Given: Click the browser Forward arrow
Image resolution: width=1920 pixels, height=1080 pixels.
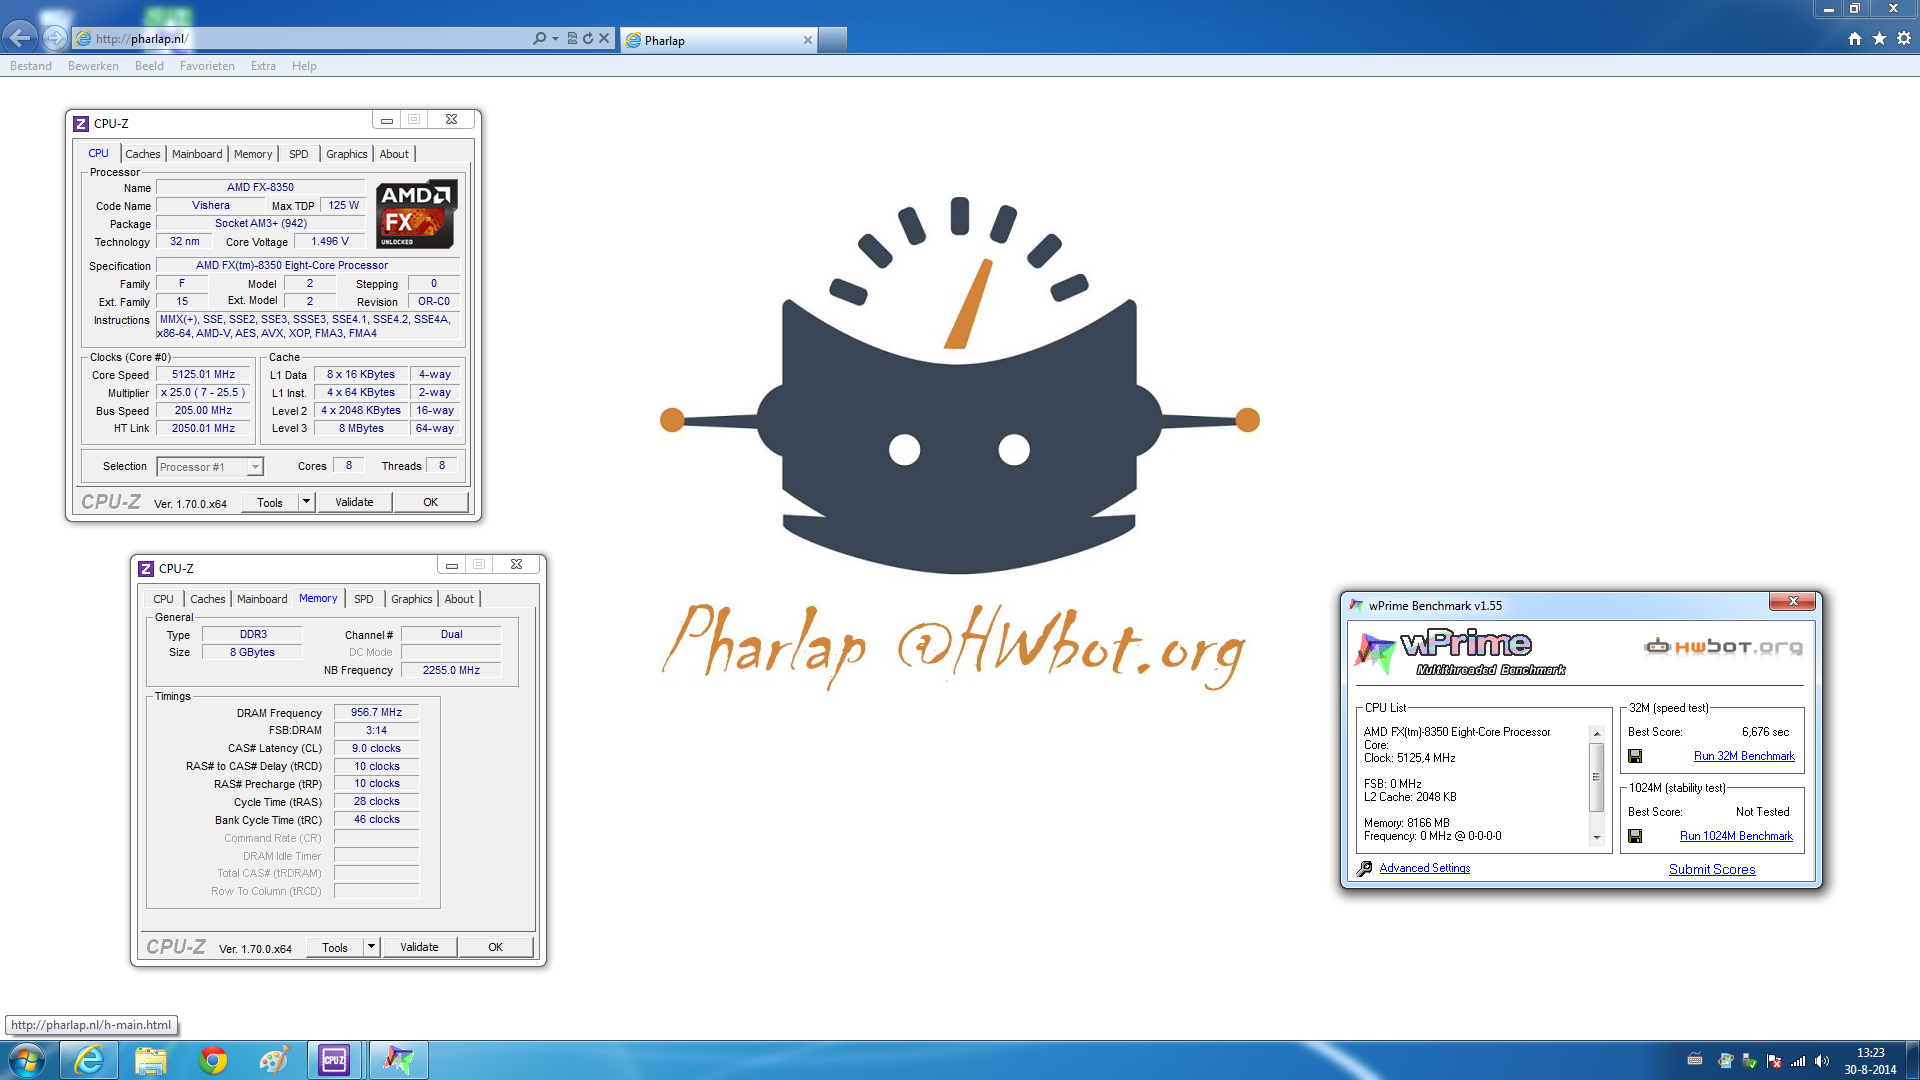Looking at the screenshot, I should point(55,38).
